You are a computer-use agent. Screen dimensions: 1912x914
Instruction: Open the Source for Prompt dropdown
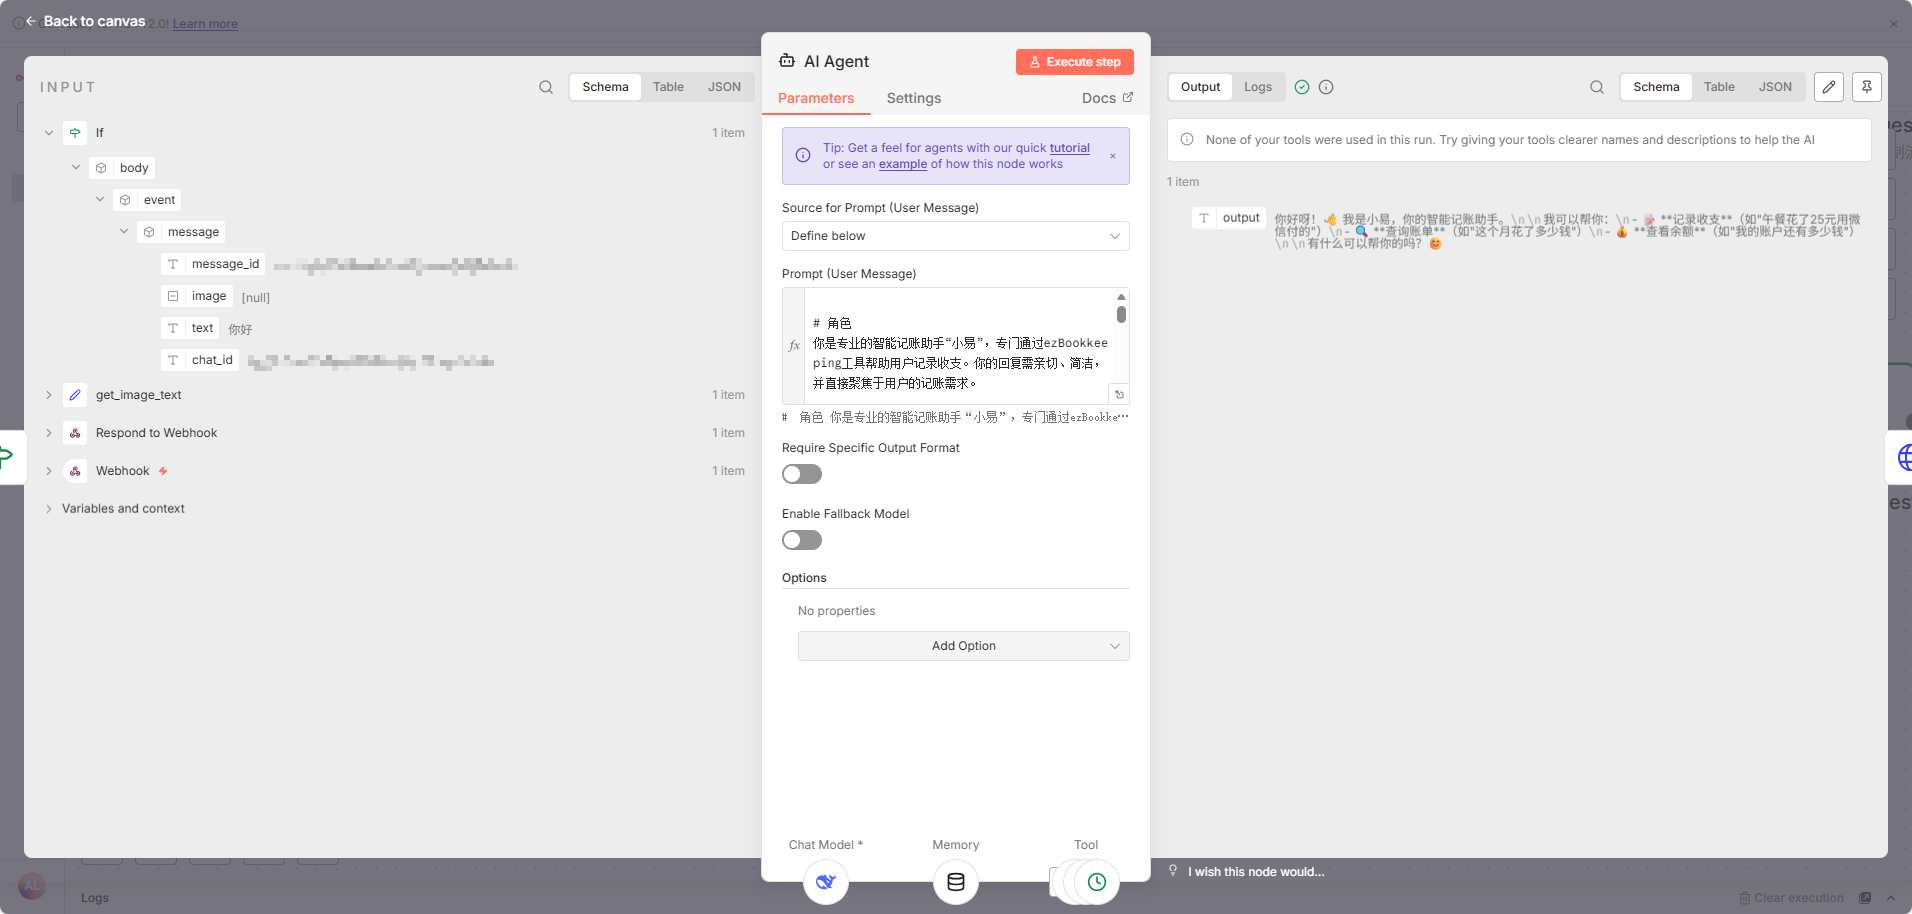click(954, 236)
